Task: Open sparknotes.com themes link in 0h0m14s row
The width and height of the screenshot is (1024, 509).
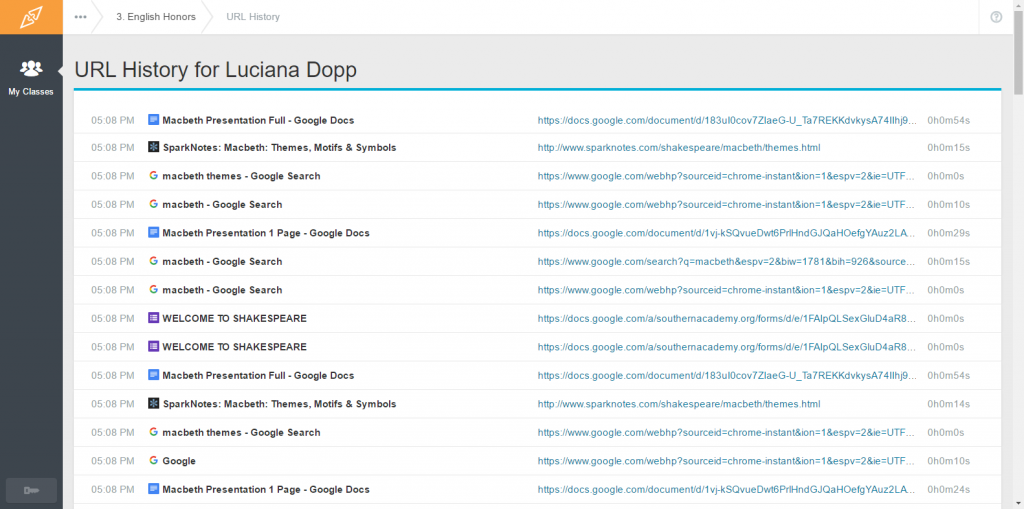Action: click(679, 404)
